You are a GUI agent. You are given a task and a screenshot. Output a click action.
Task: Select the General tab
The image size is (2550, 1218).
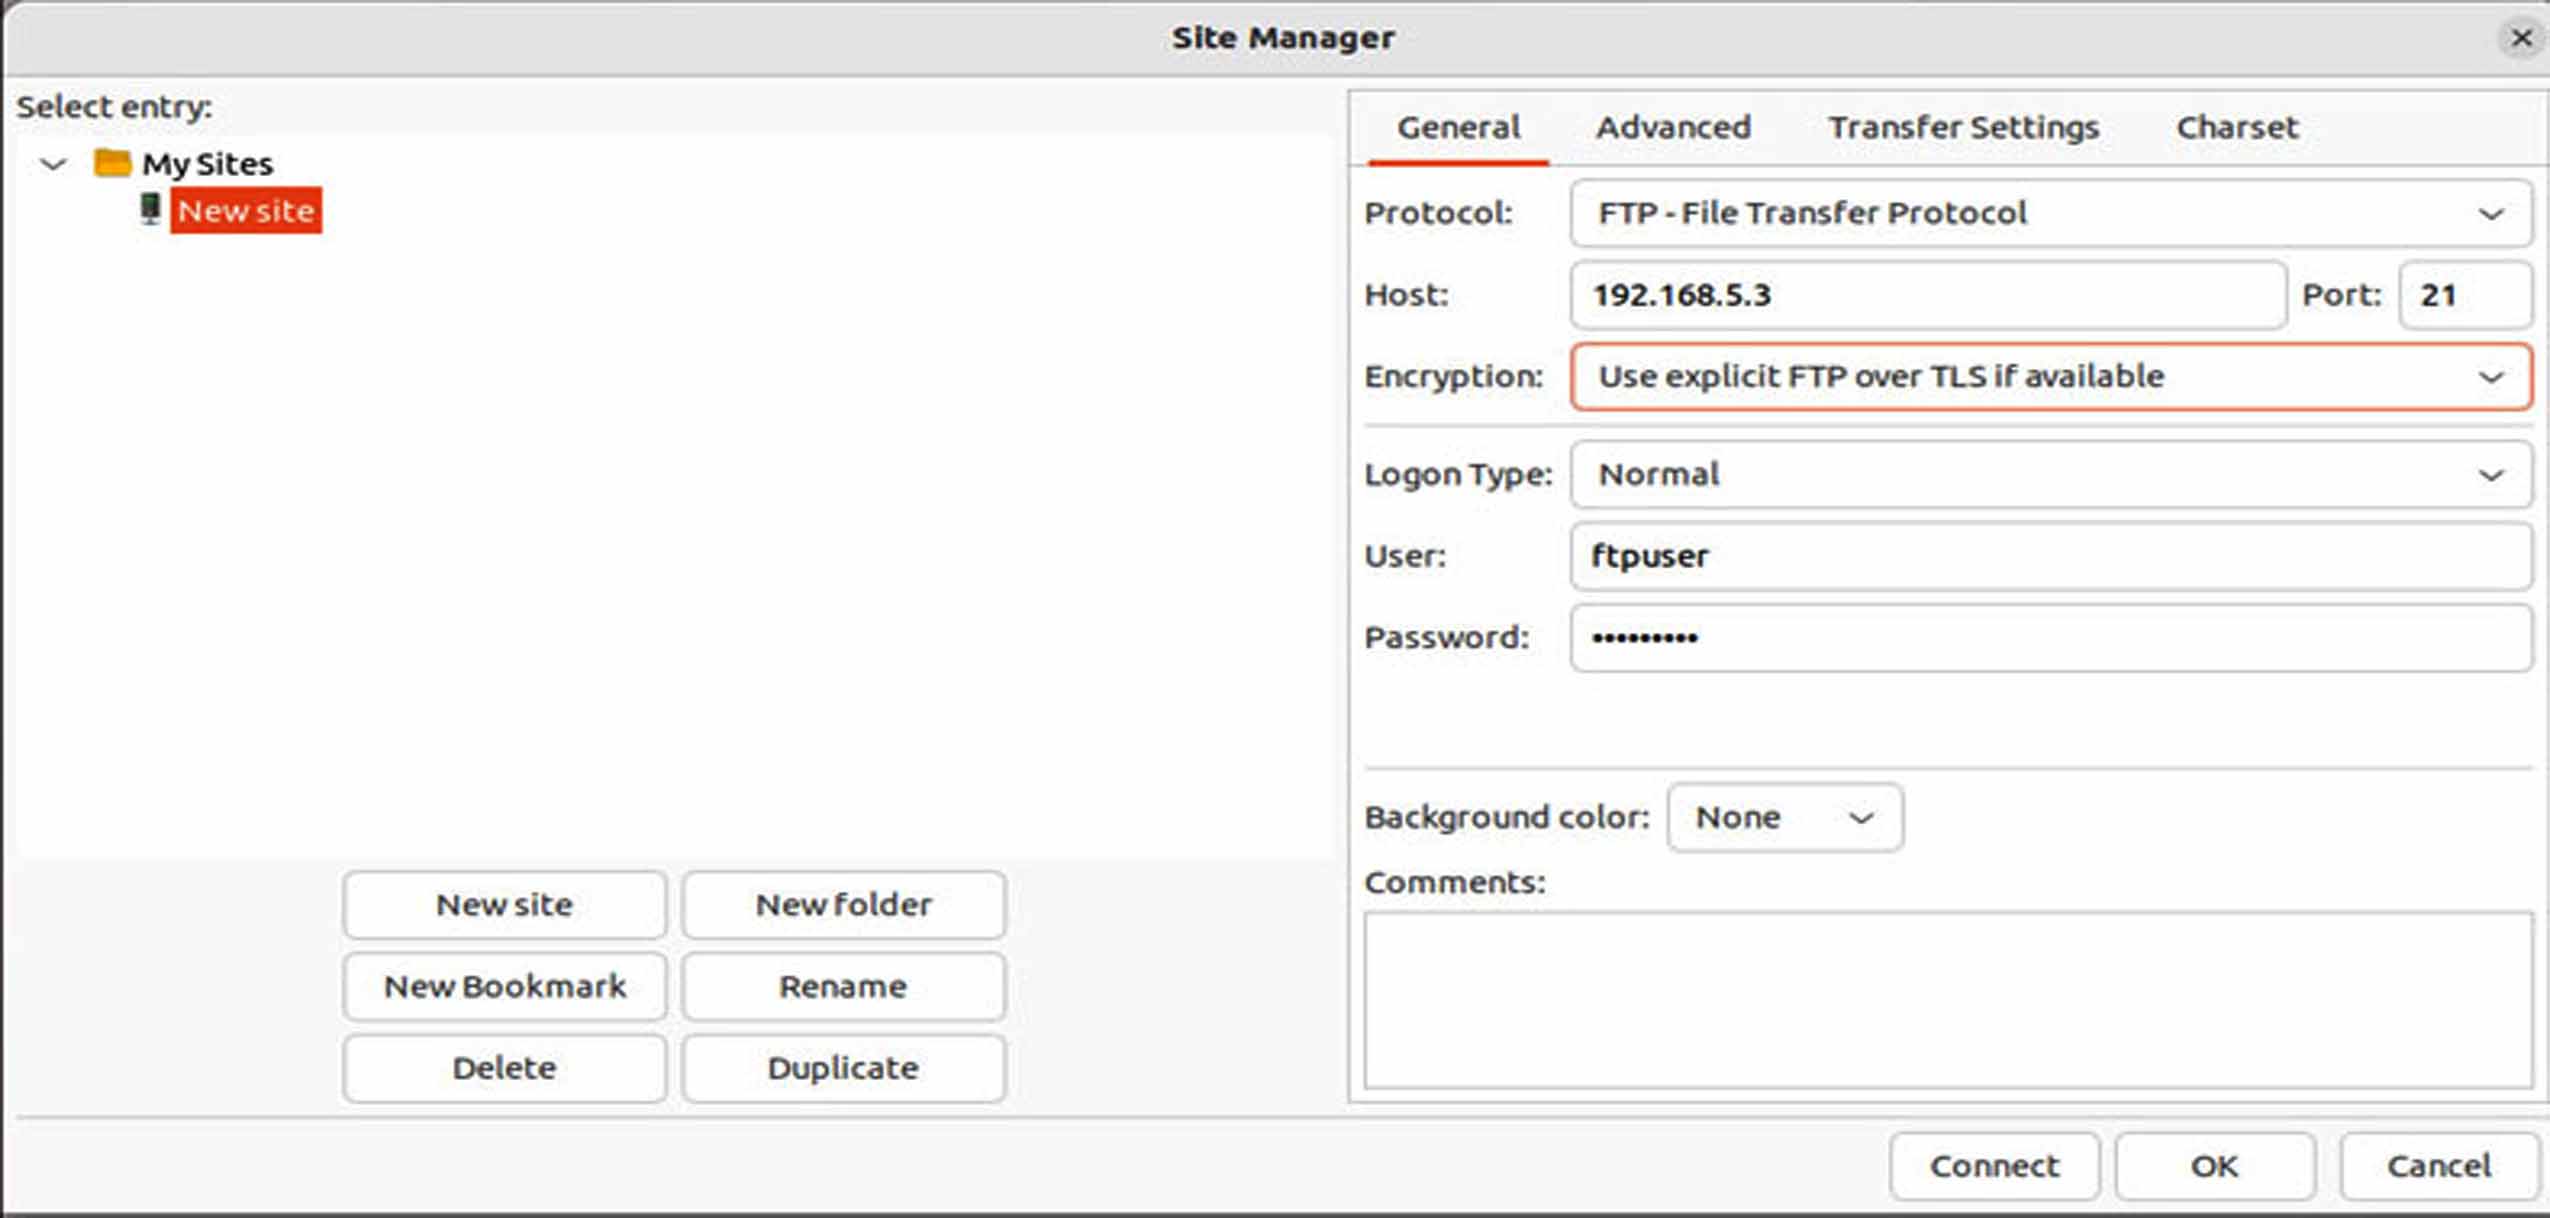[1456, 127]
